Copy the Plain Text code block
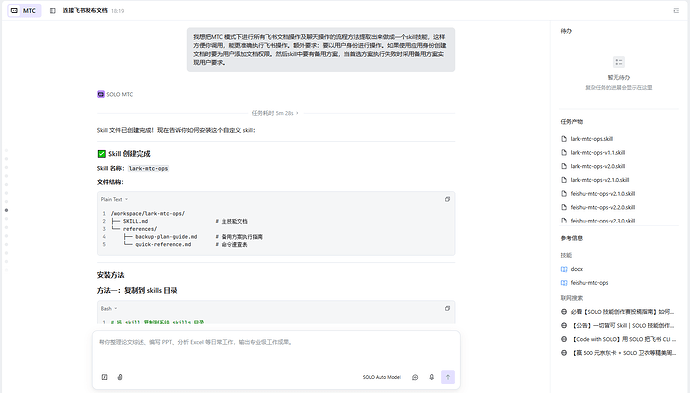 (447, 199)
